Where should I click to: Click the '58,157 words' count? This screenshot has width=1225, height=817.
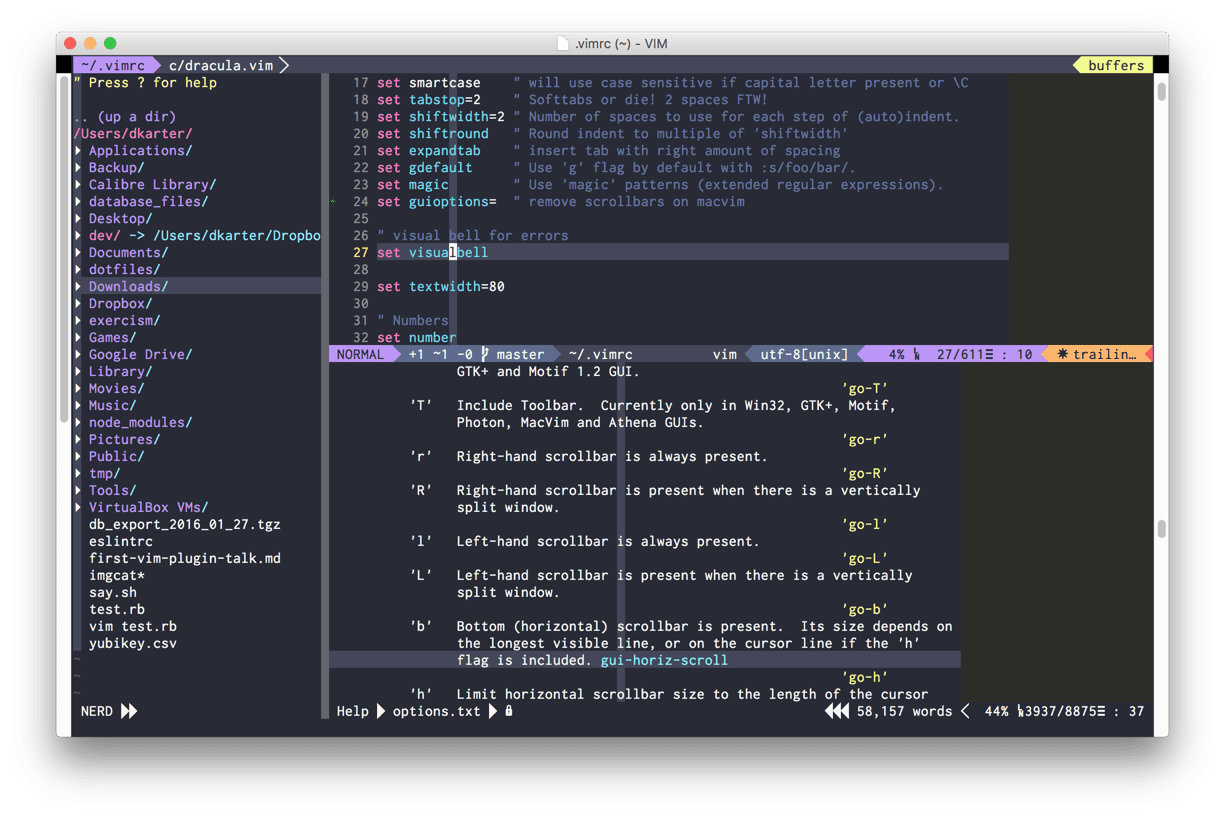904,712
